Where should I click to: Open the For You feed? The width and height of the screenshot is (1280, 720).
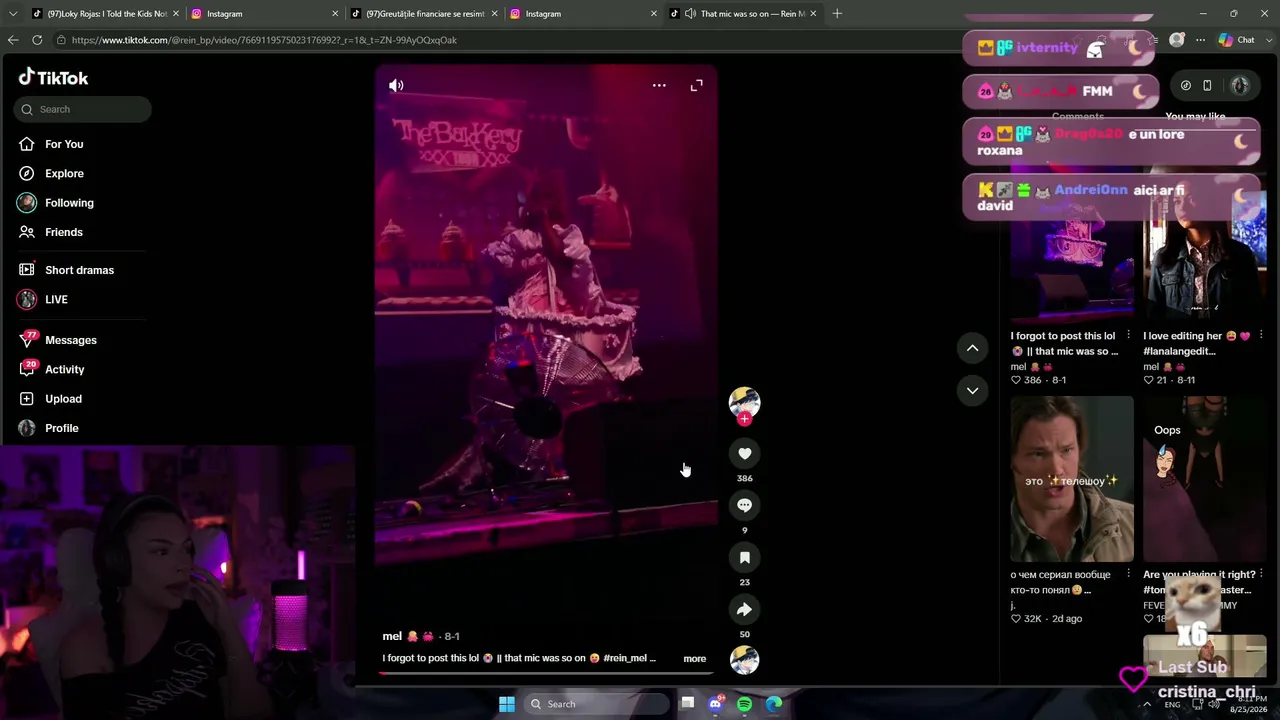[64, 144]
